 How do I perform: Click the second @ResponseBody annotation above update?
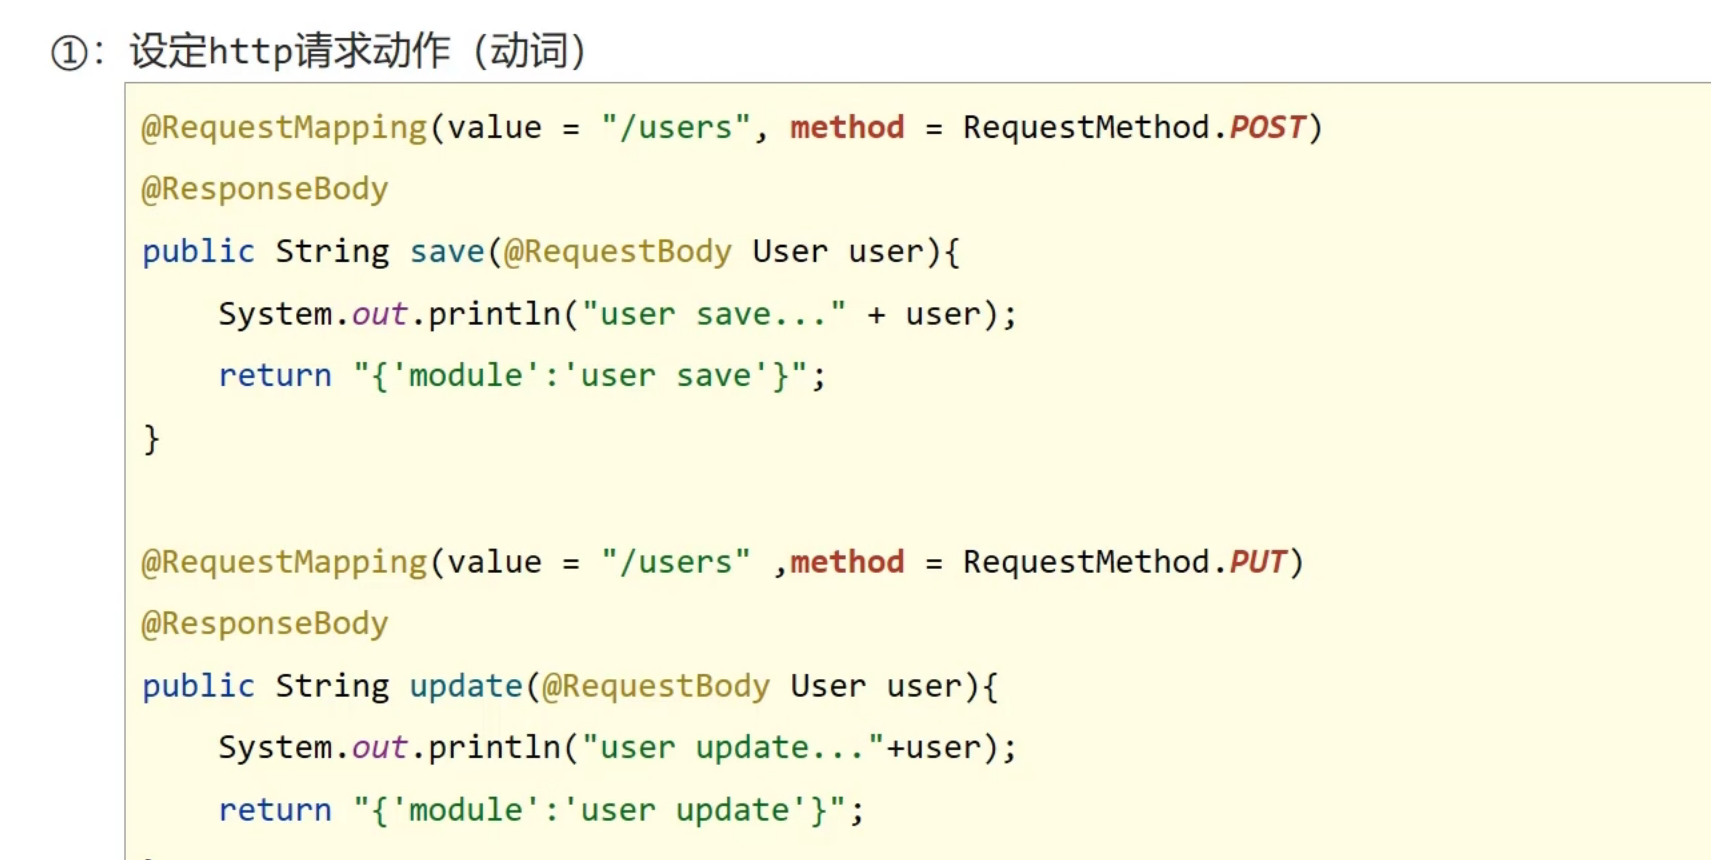click(265, 624)
